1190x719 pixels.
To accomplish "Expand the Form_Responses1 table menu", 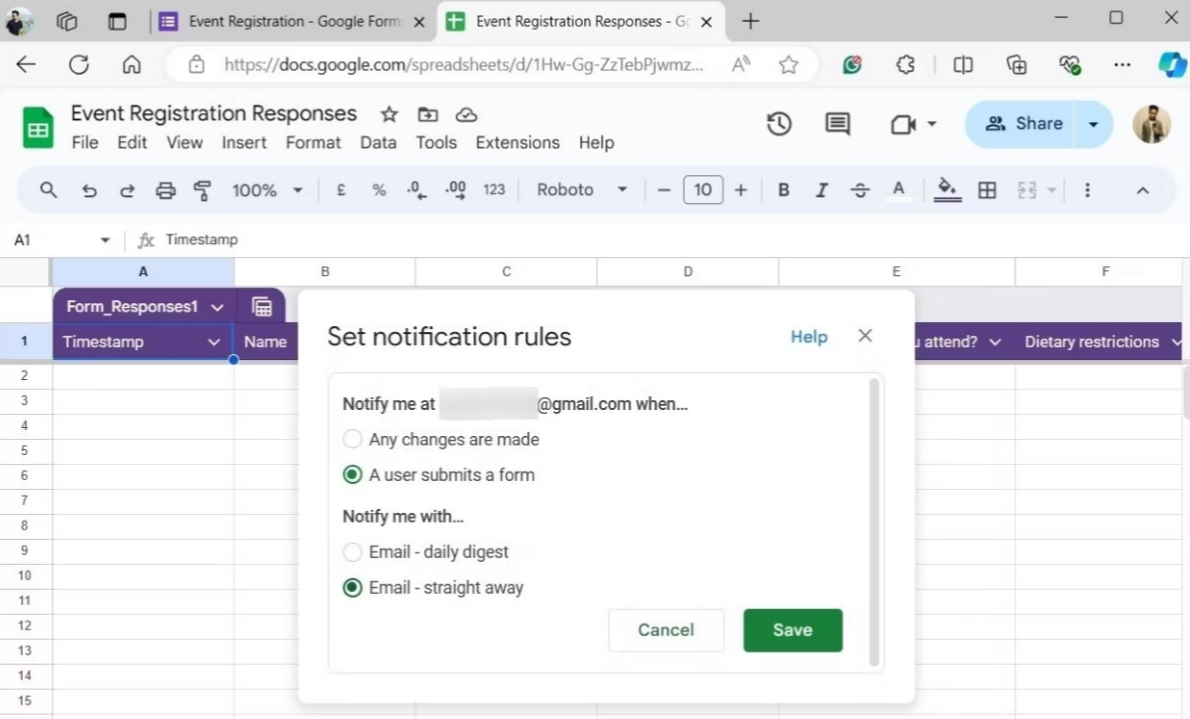I will pyautogui.click(x=217, y=307).
